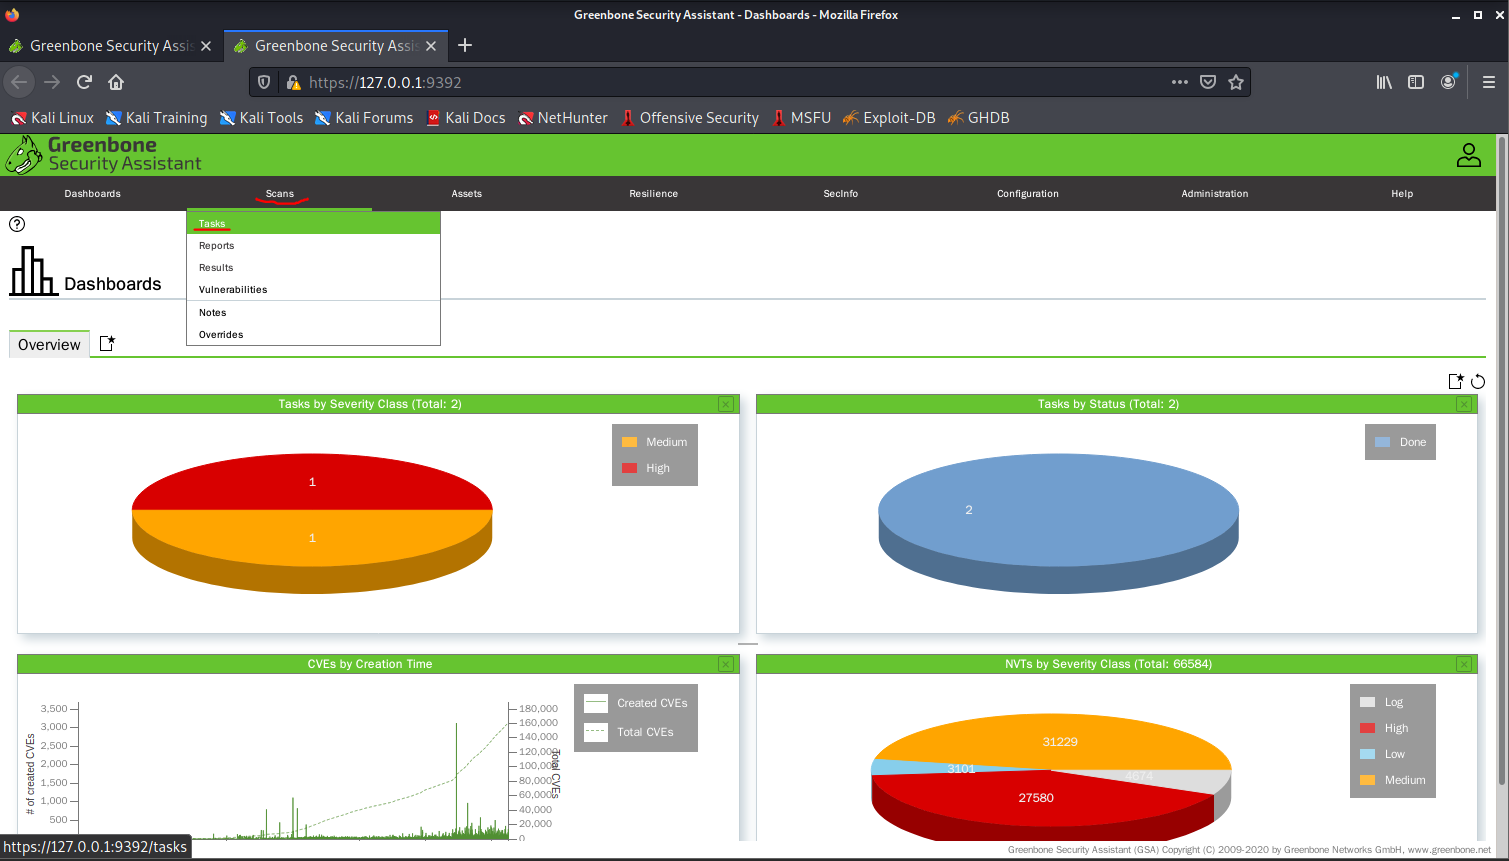
Task: Click the Dashboards bar chart icon
Action: (x=33, y=271)
